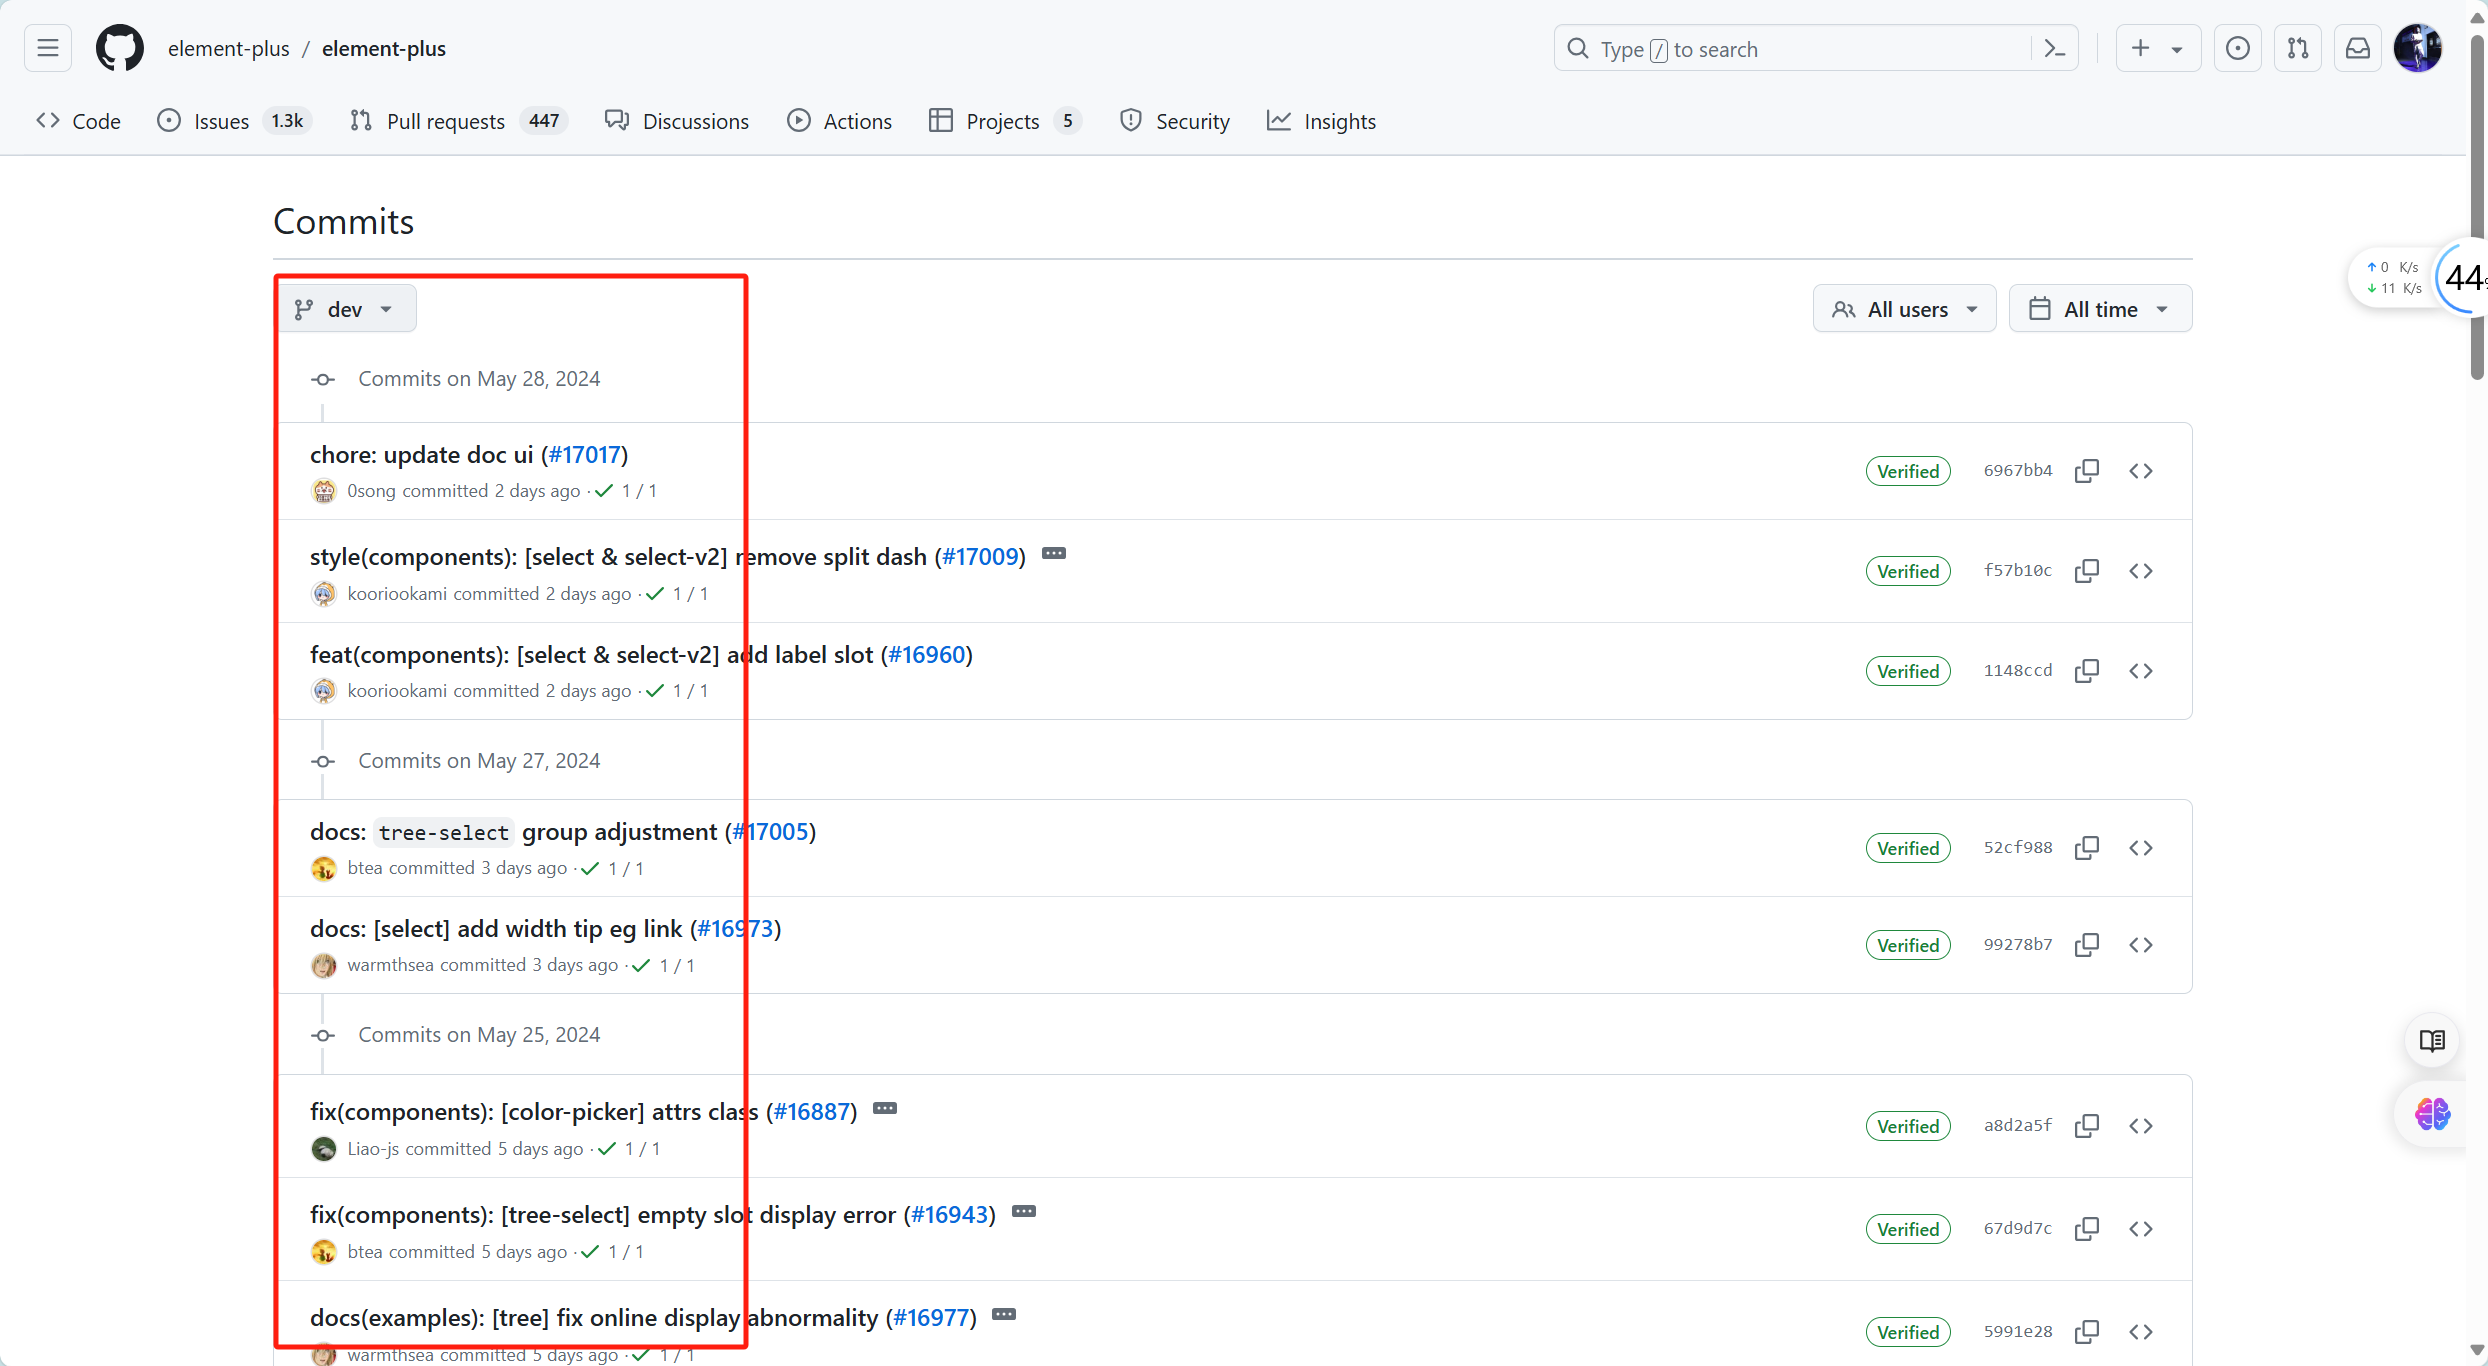
Task: Browse repository at commit f57b10c
Action: [x=2140, y=571]
